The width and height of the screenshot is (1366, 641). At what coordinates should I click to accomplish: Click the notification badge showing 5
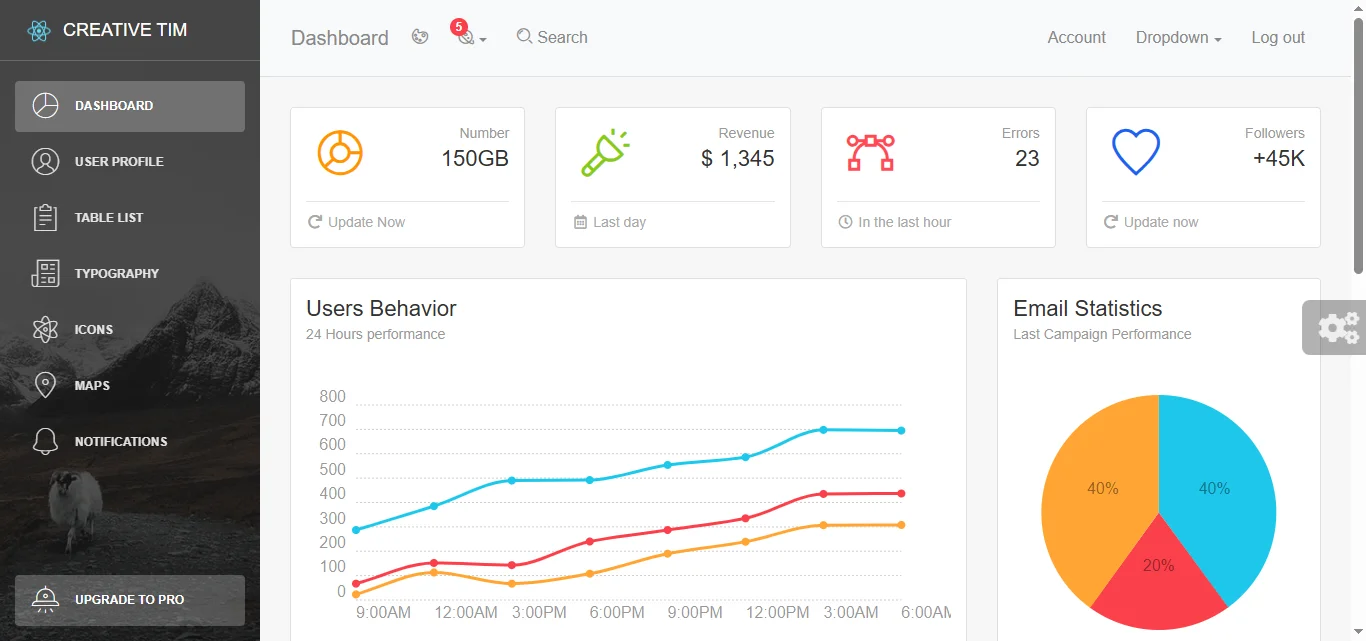(x=460, y=27)
